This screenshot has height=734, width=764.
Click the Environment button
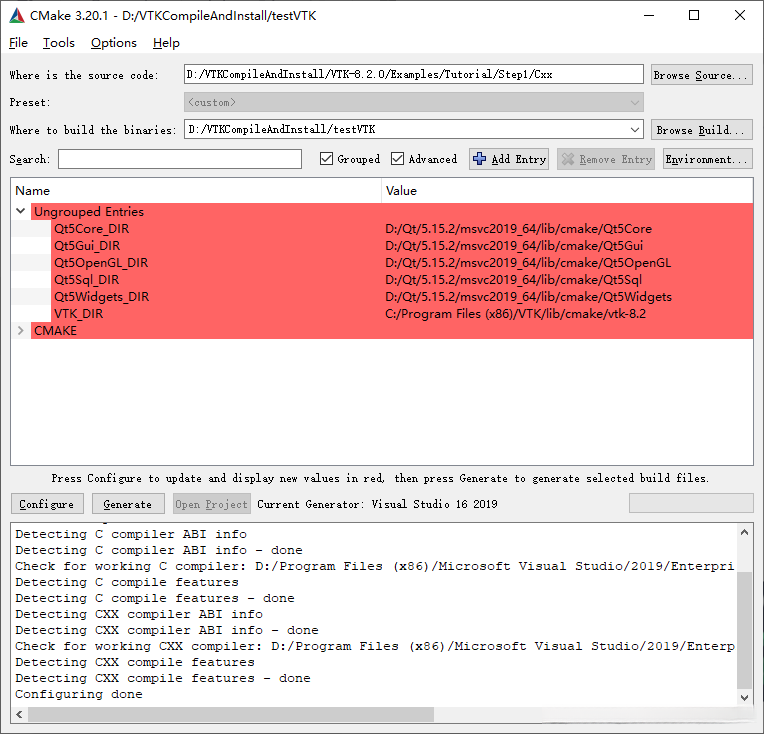707,159
